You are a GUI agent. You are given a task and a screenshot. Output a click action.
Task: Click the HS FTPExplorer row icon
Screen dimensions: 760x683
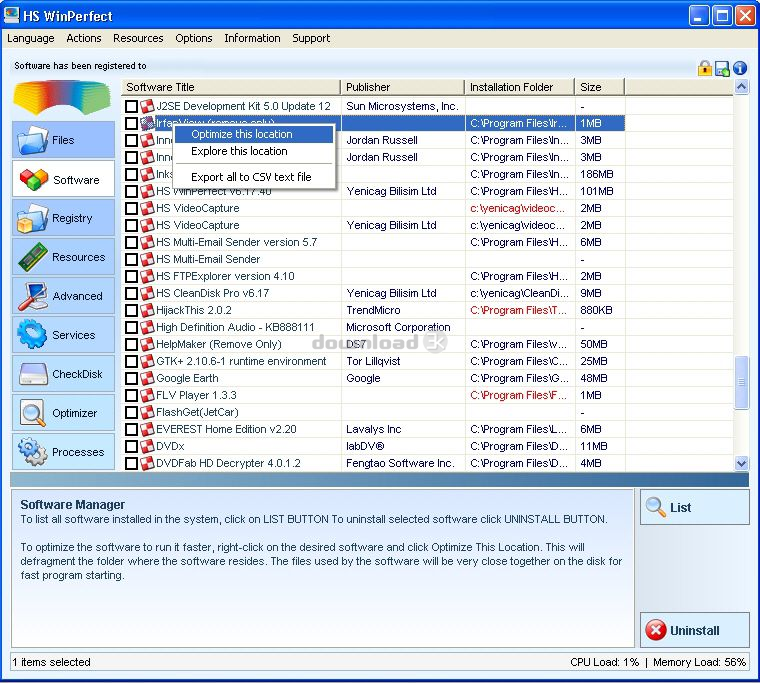(x=147, y=276)
